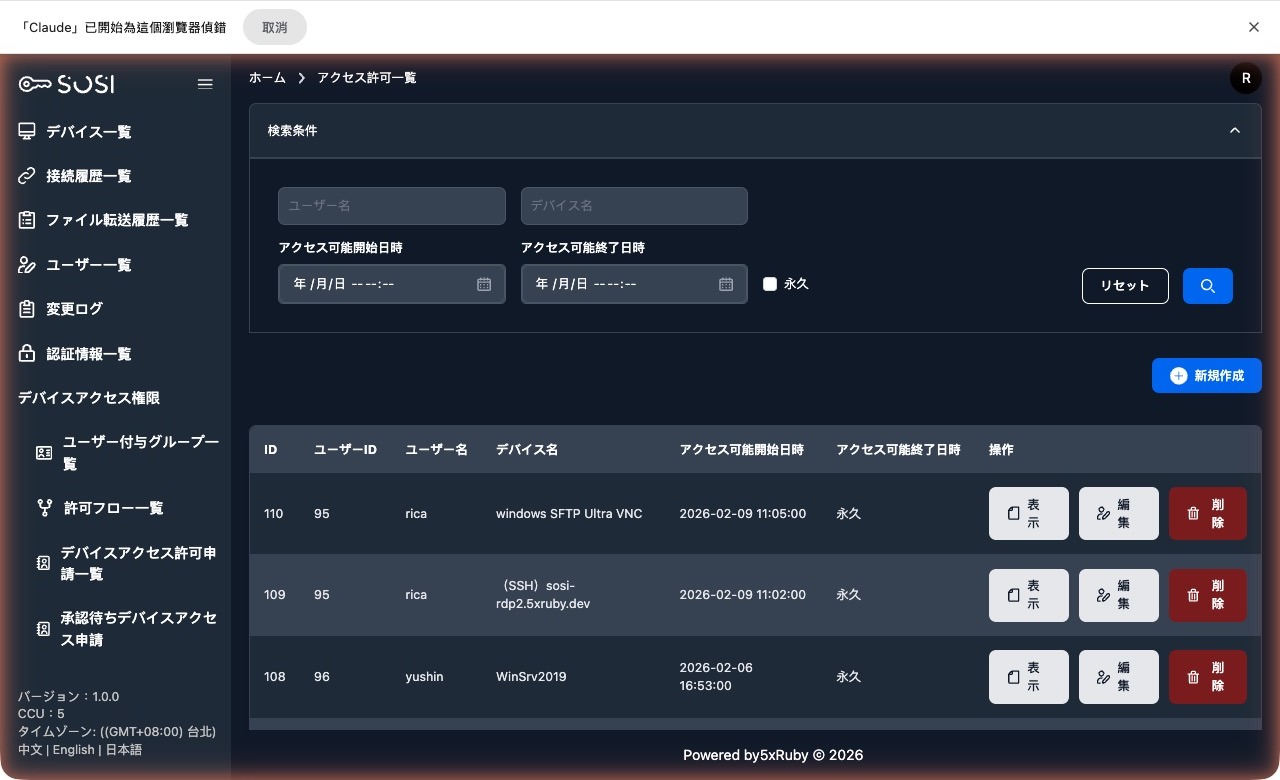
Task: Switch language to English link
Action: click(74, 750)
